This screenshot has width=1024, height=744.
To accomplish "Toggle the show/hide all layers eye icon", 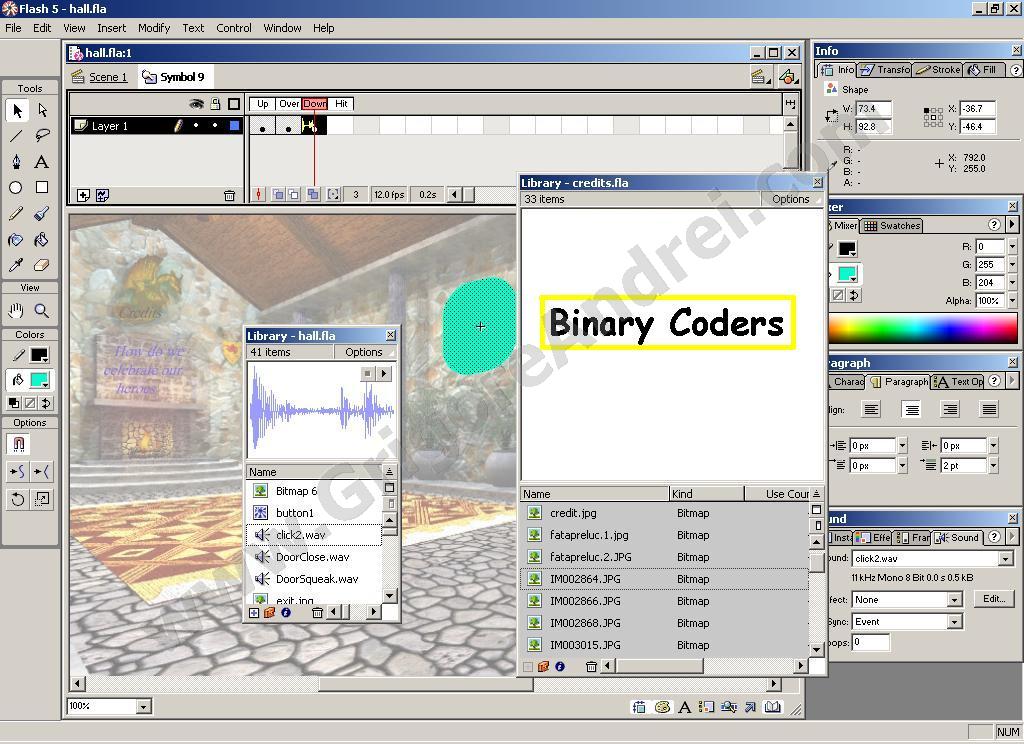I will tap(196, 103).
